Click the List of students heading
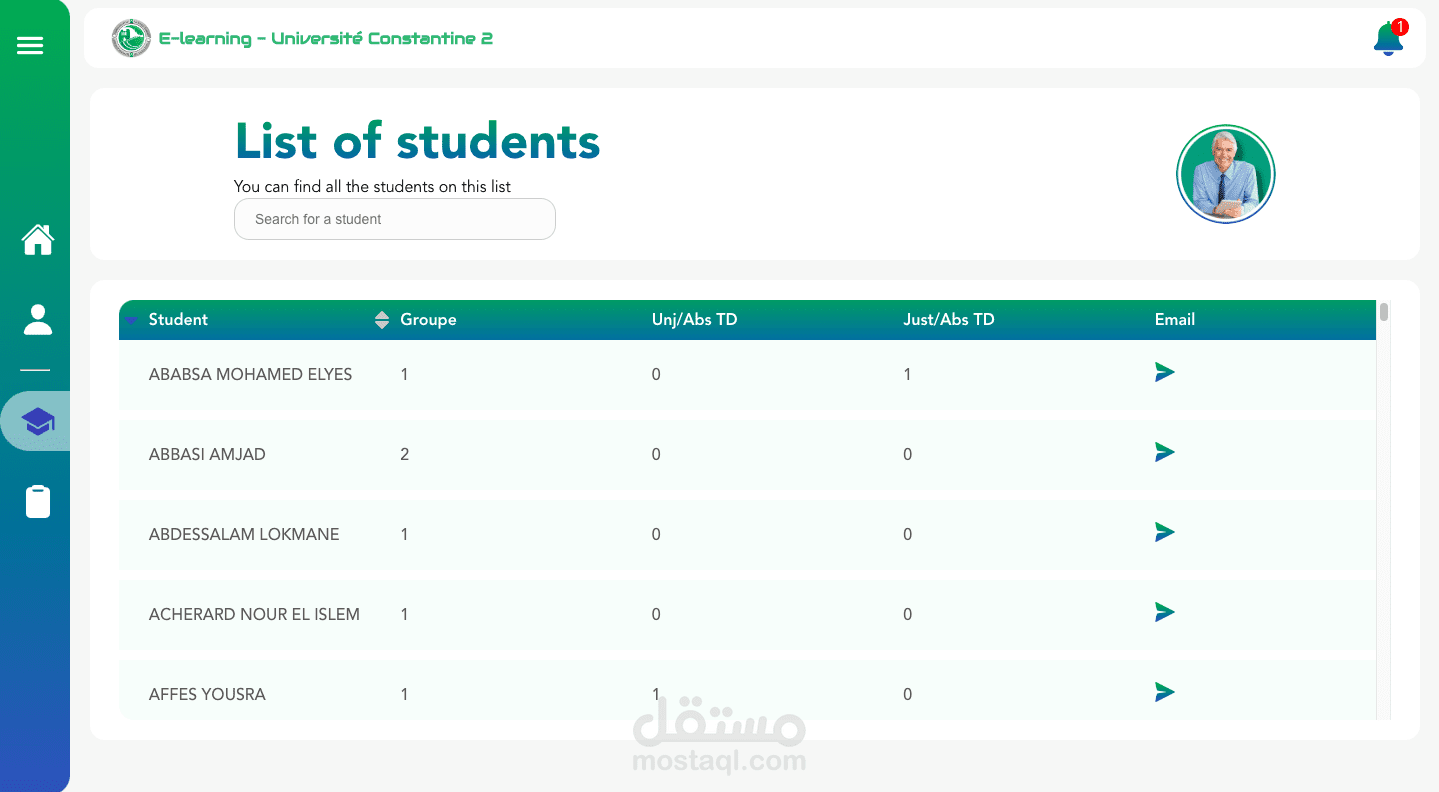1439x792 pixels. [x=417, y=142]
